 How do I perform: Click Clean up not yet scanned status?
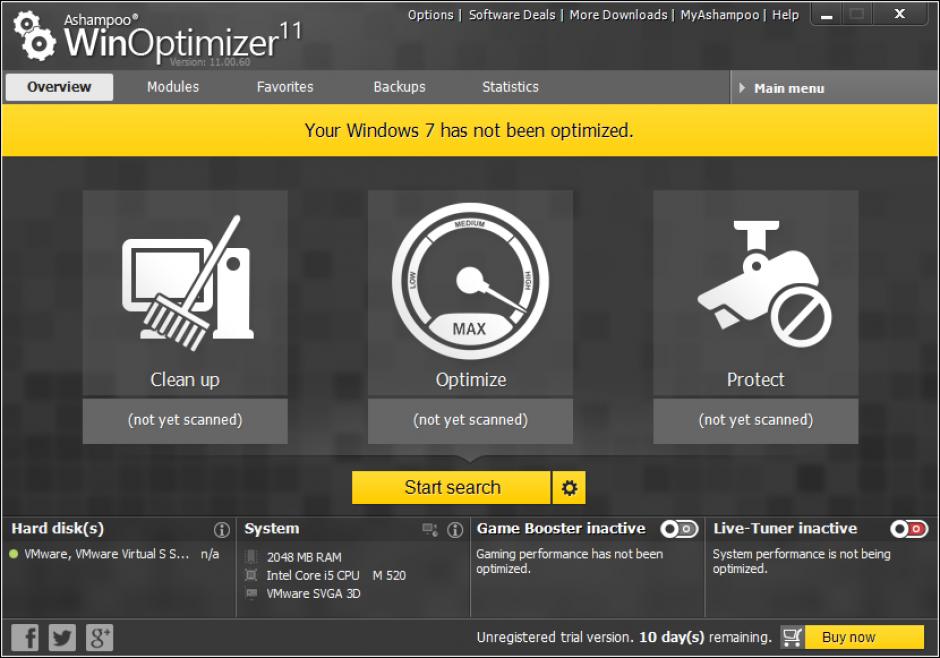185,421
